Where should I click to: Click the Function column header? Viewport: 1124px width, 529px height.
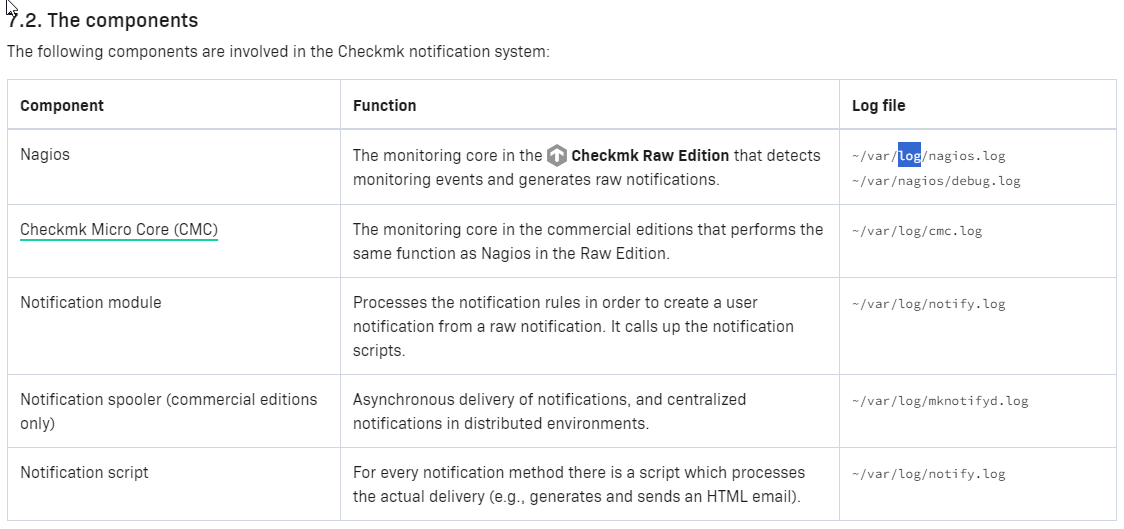click(x=385, y=105)
